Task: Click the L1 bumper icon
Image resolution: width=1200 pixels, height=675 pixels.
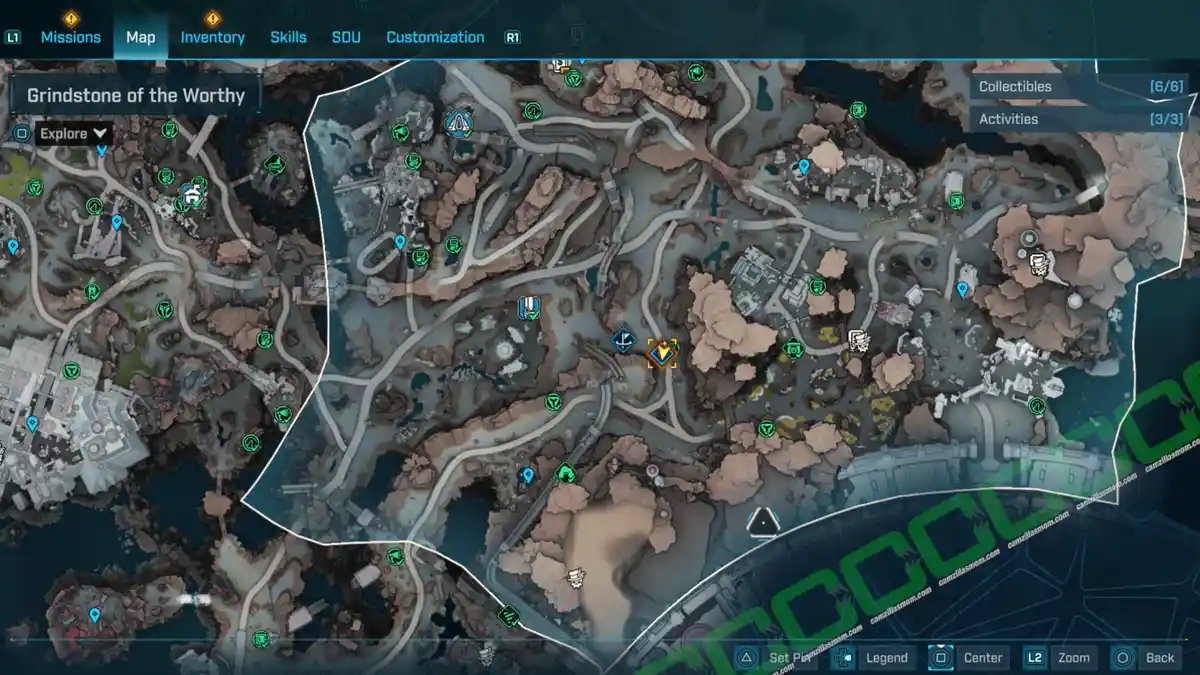Action: coord(13,38)
